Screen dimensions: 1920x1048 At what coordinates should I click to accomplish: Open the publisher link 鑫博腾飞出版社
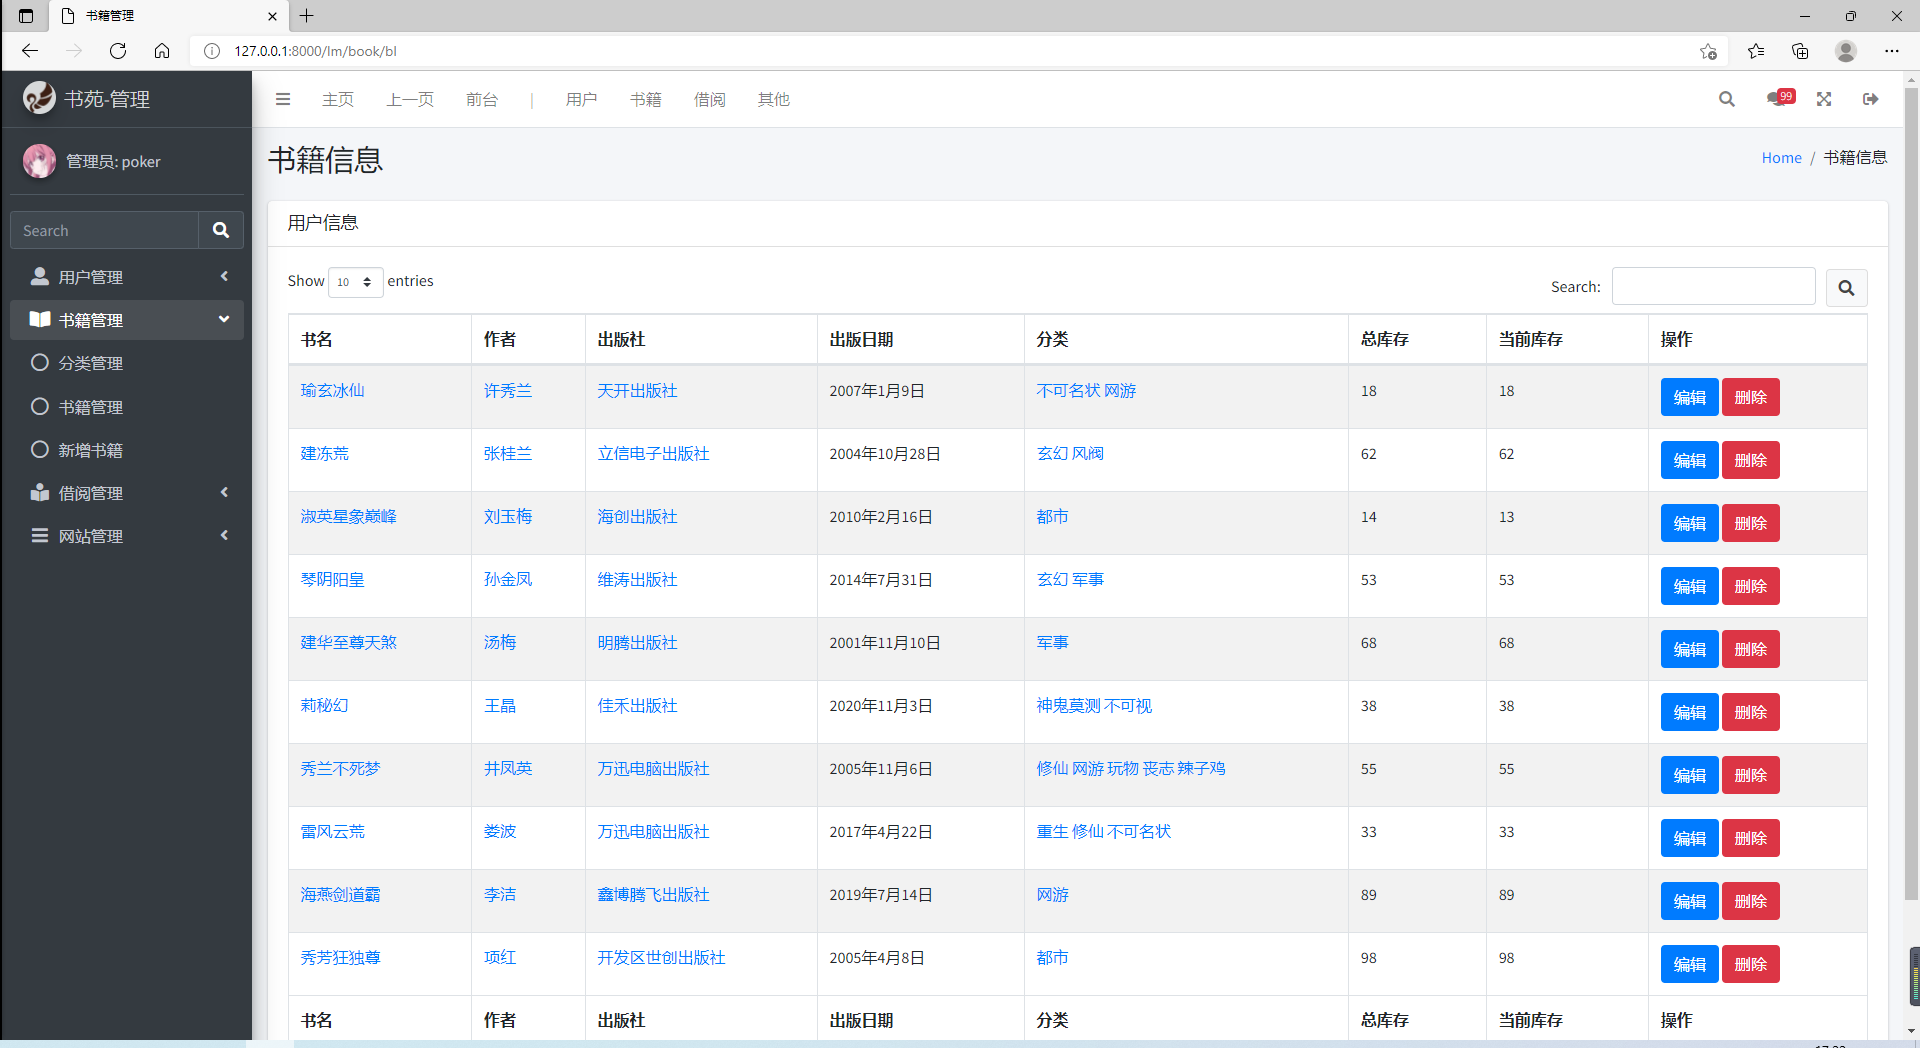pyautogui.click(x=653, y=895)
